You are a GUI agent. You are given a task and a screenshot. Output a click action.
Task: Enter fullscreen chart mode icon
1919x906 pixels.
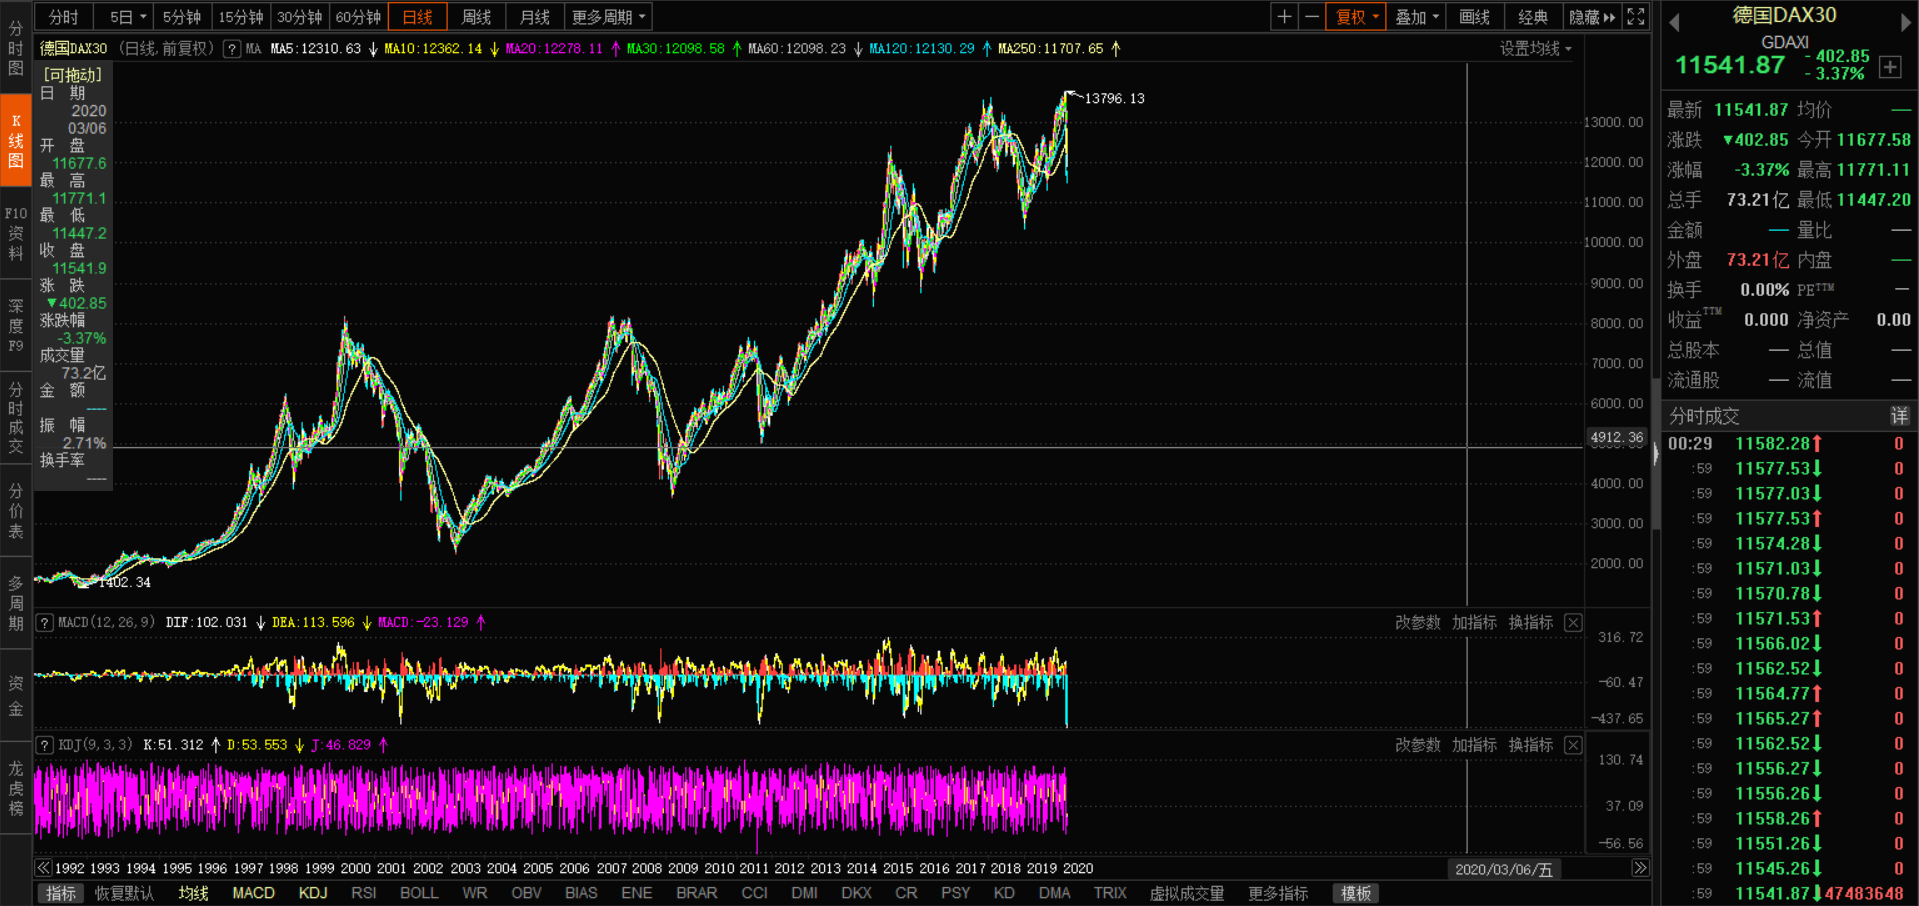click(1636, 17)
